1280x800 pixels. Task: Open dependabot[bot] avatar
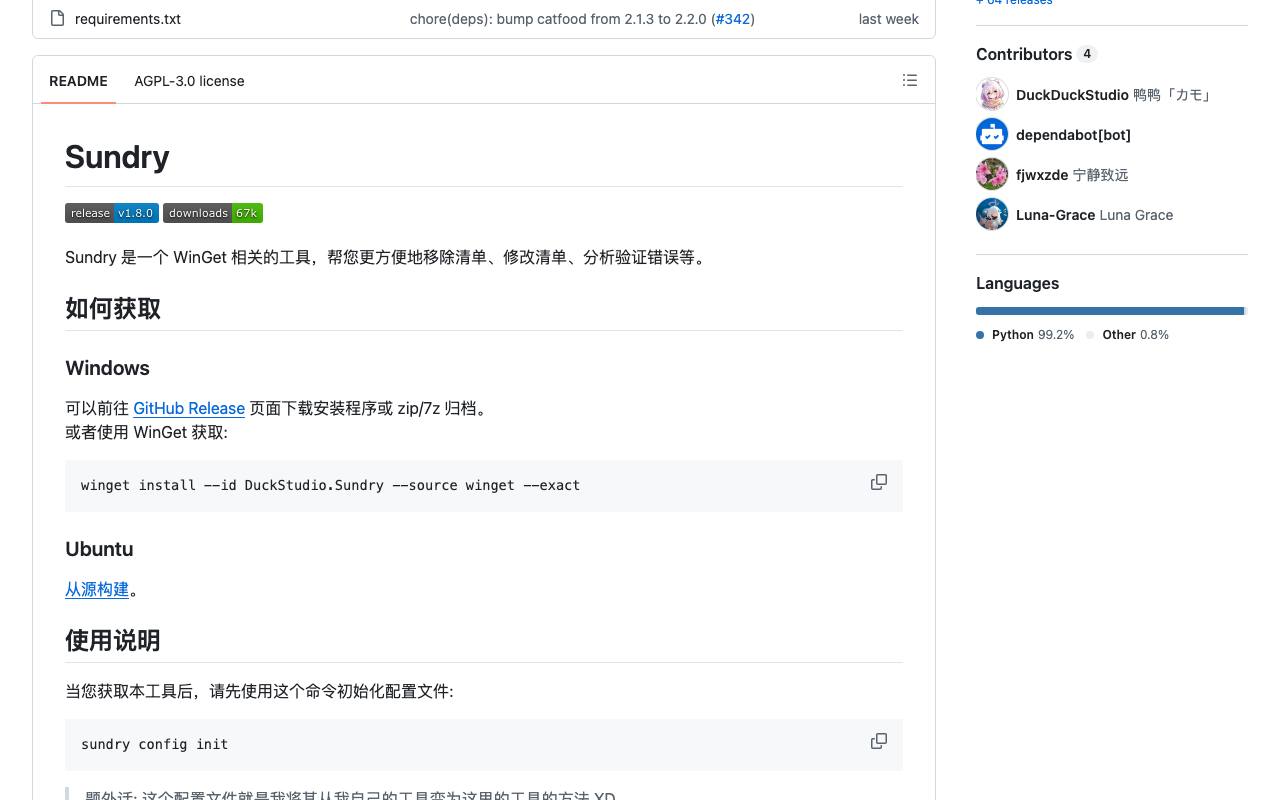tap(992, 134)
